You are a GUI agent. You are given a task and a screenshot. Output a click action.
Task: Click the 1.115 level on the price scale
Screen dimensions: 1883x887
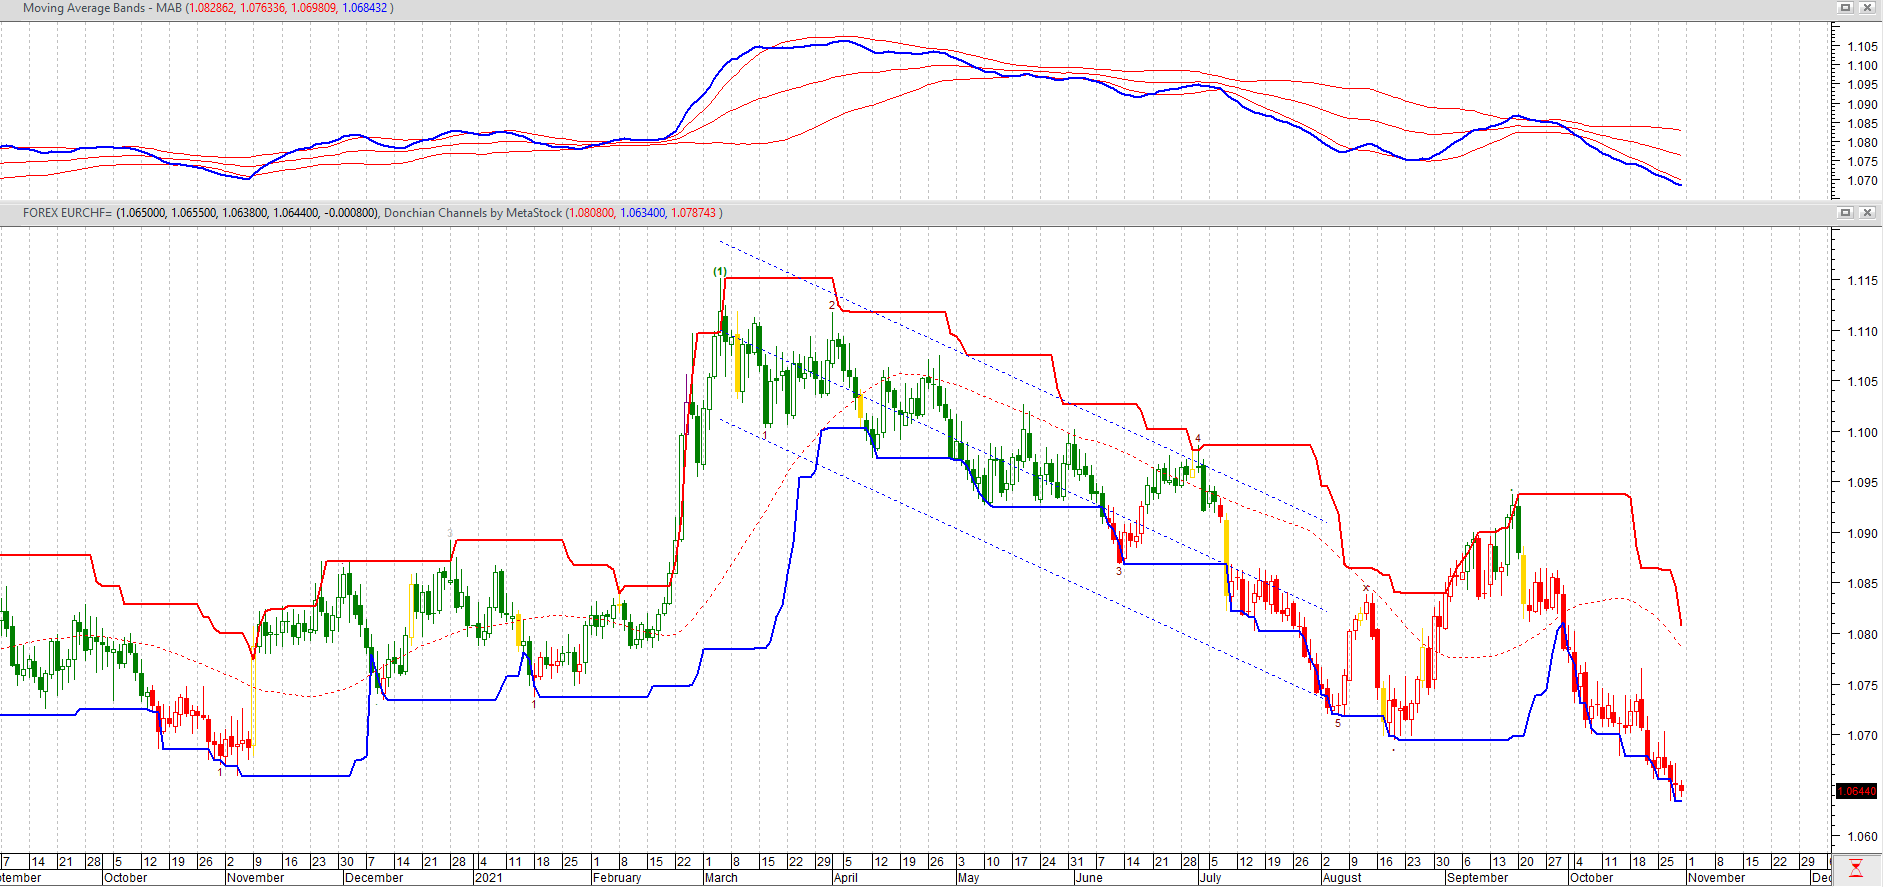point(1862,281)
